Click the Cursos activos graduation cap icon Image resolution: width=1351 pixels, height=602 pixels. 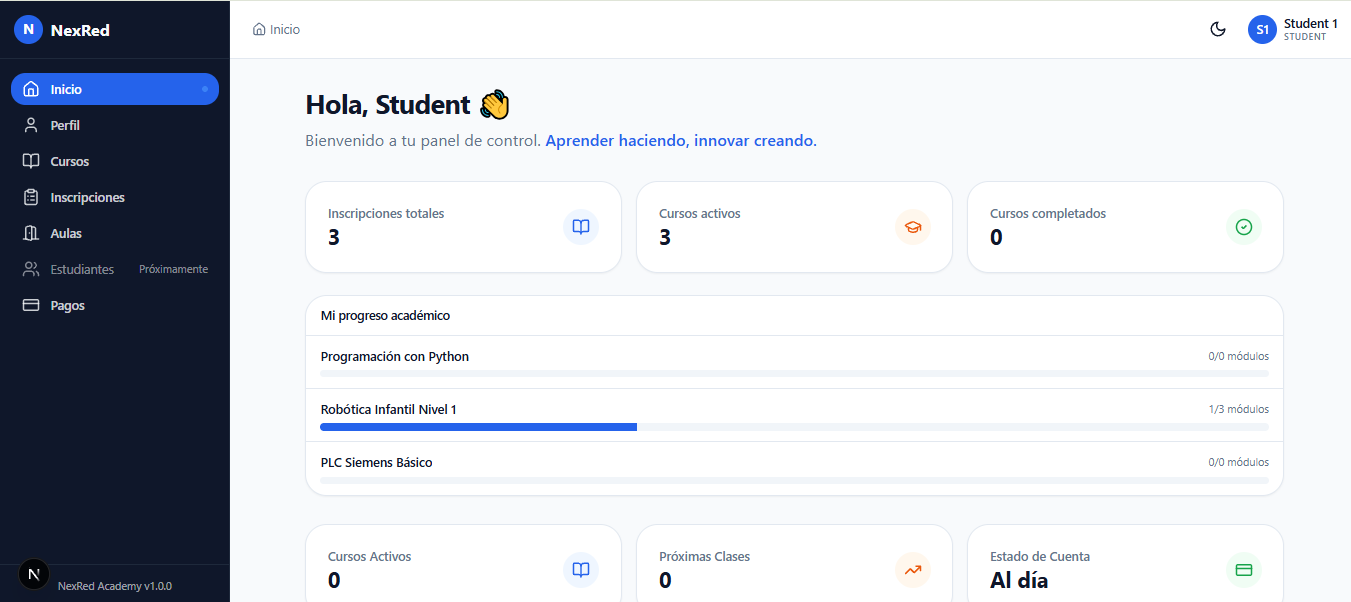tap(913, 227)
